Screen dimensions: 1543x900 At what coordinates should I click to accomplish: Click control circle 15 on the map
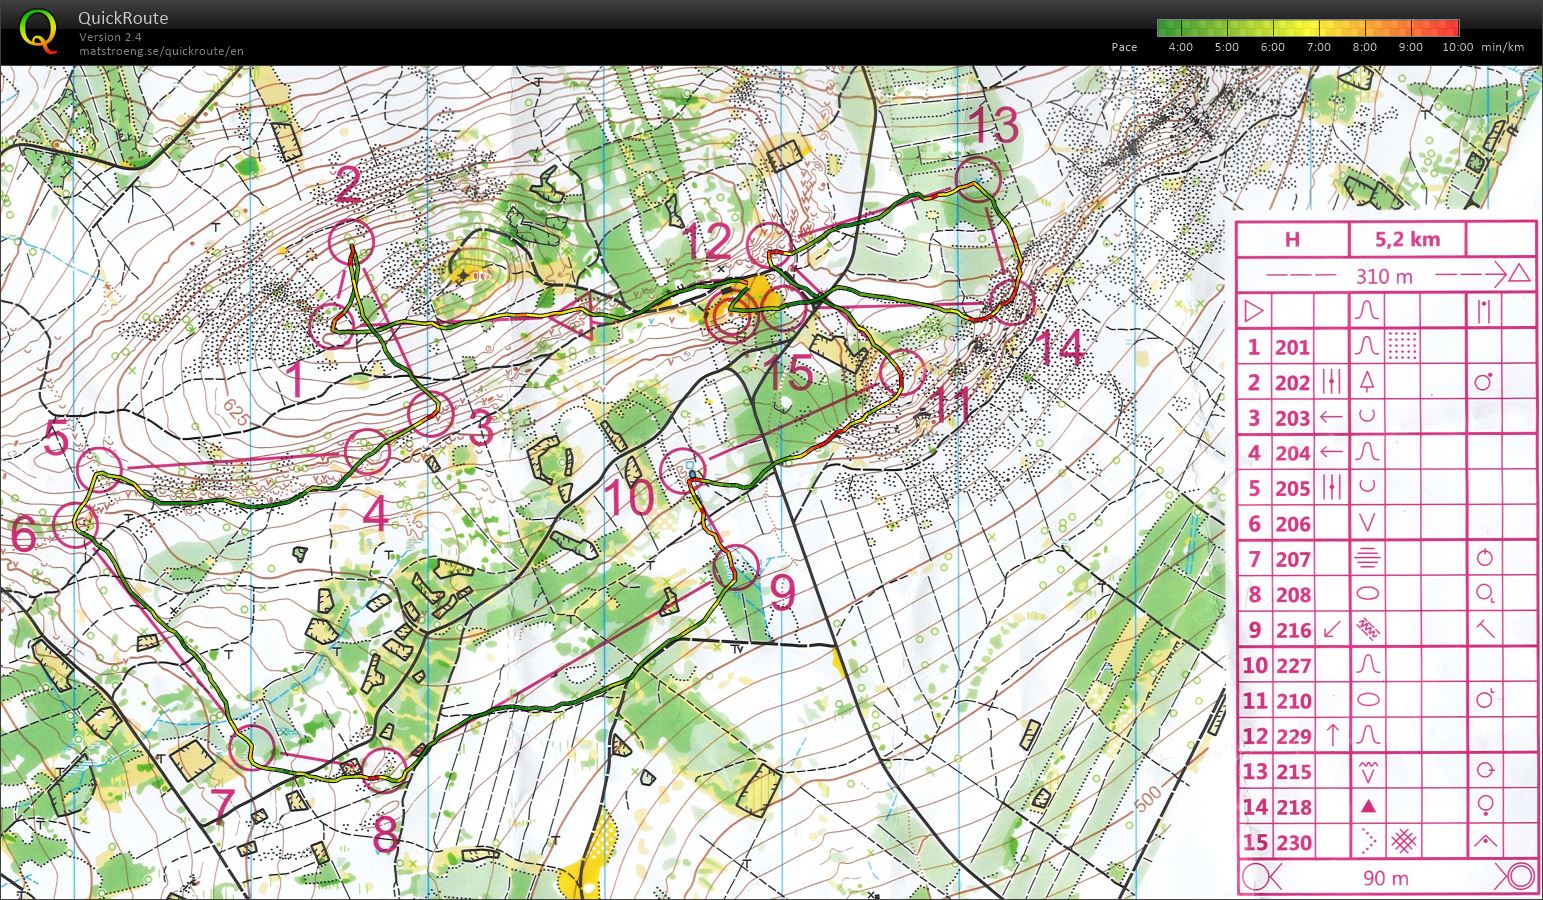[x=784, y=308]
